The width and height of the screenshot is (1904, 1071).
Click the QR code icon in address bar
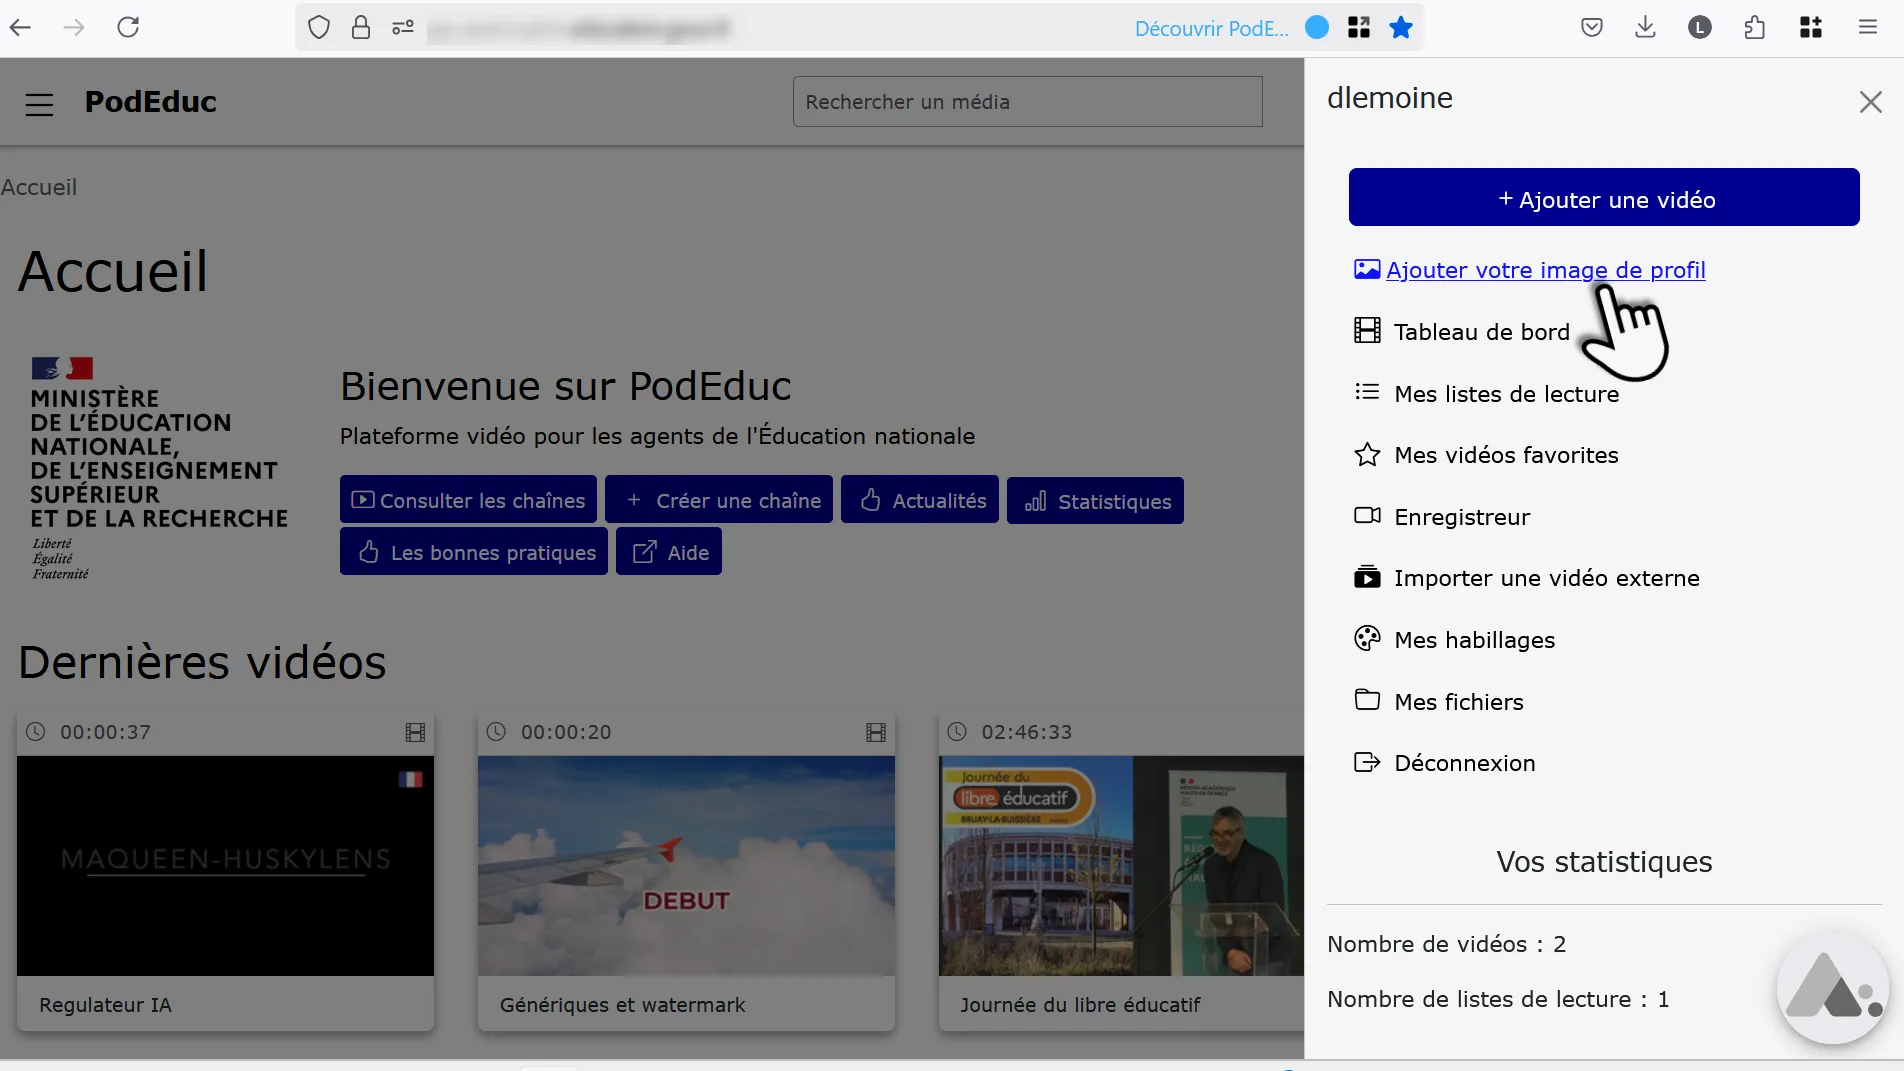1359,27
